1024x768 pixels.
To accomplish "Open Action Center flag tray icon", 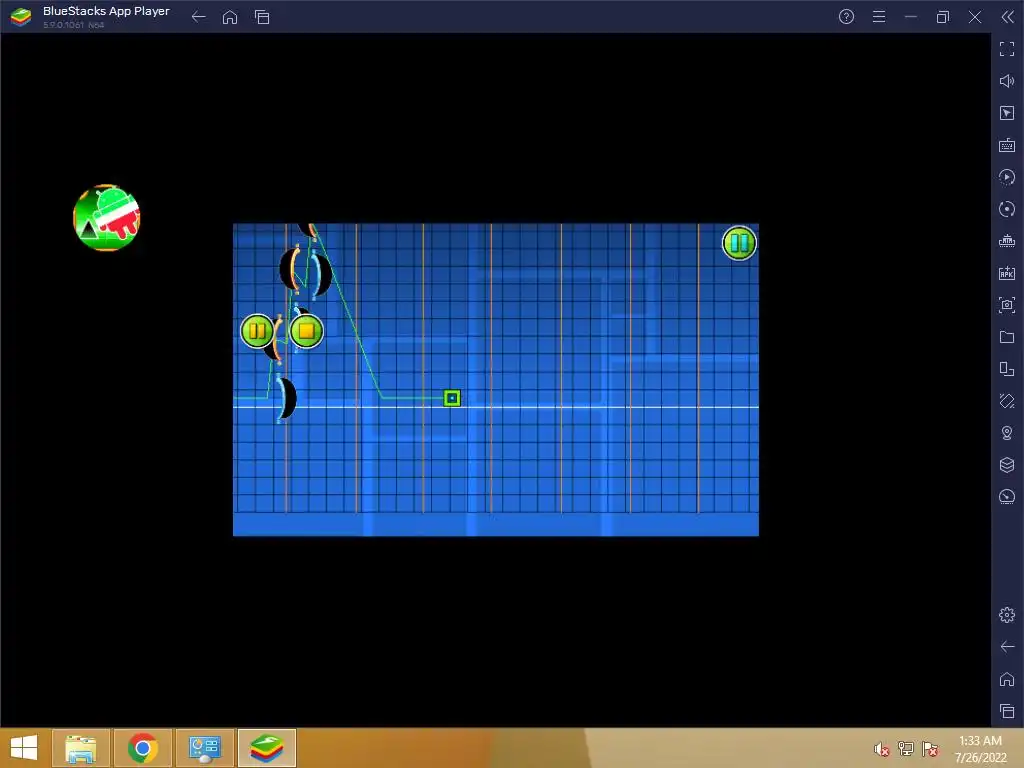I will click(x=930, y=749).
